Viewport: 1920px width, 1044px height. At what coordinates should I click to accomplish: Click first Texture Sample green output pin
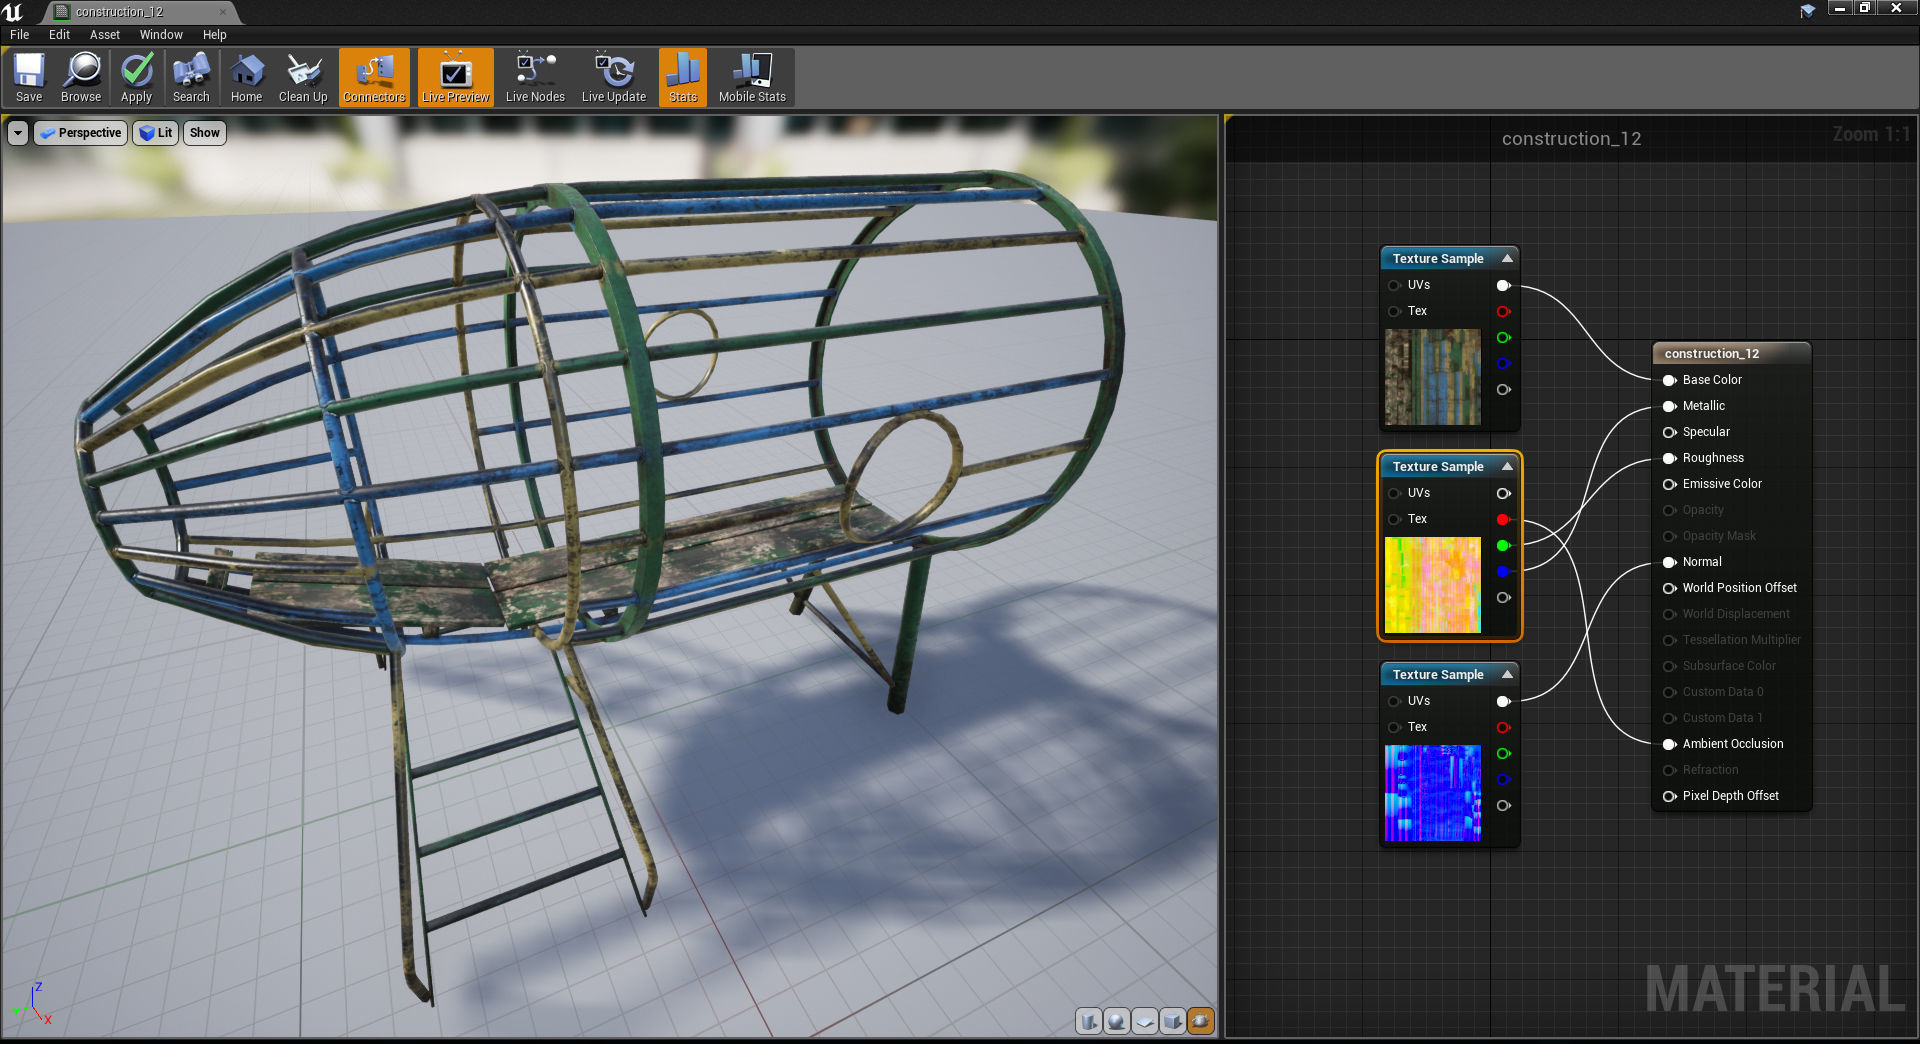pyautogui.click(x=1503, y=337)
